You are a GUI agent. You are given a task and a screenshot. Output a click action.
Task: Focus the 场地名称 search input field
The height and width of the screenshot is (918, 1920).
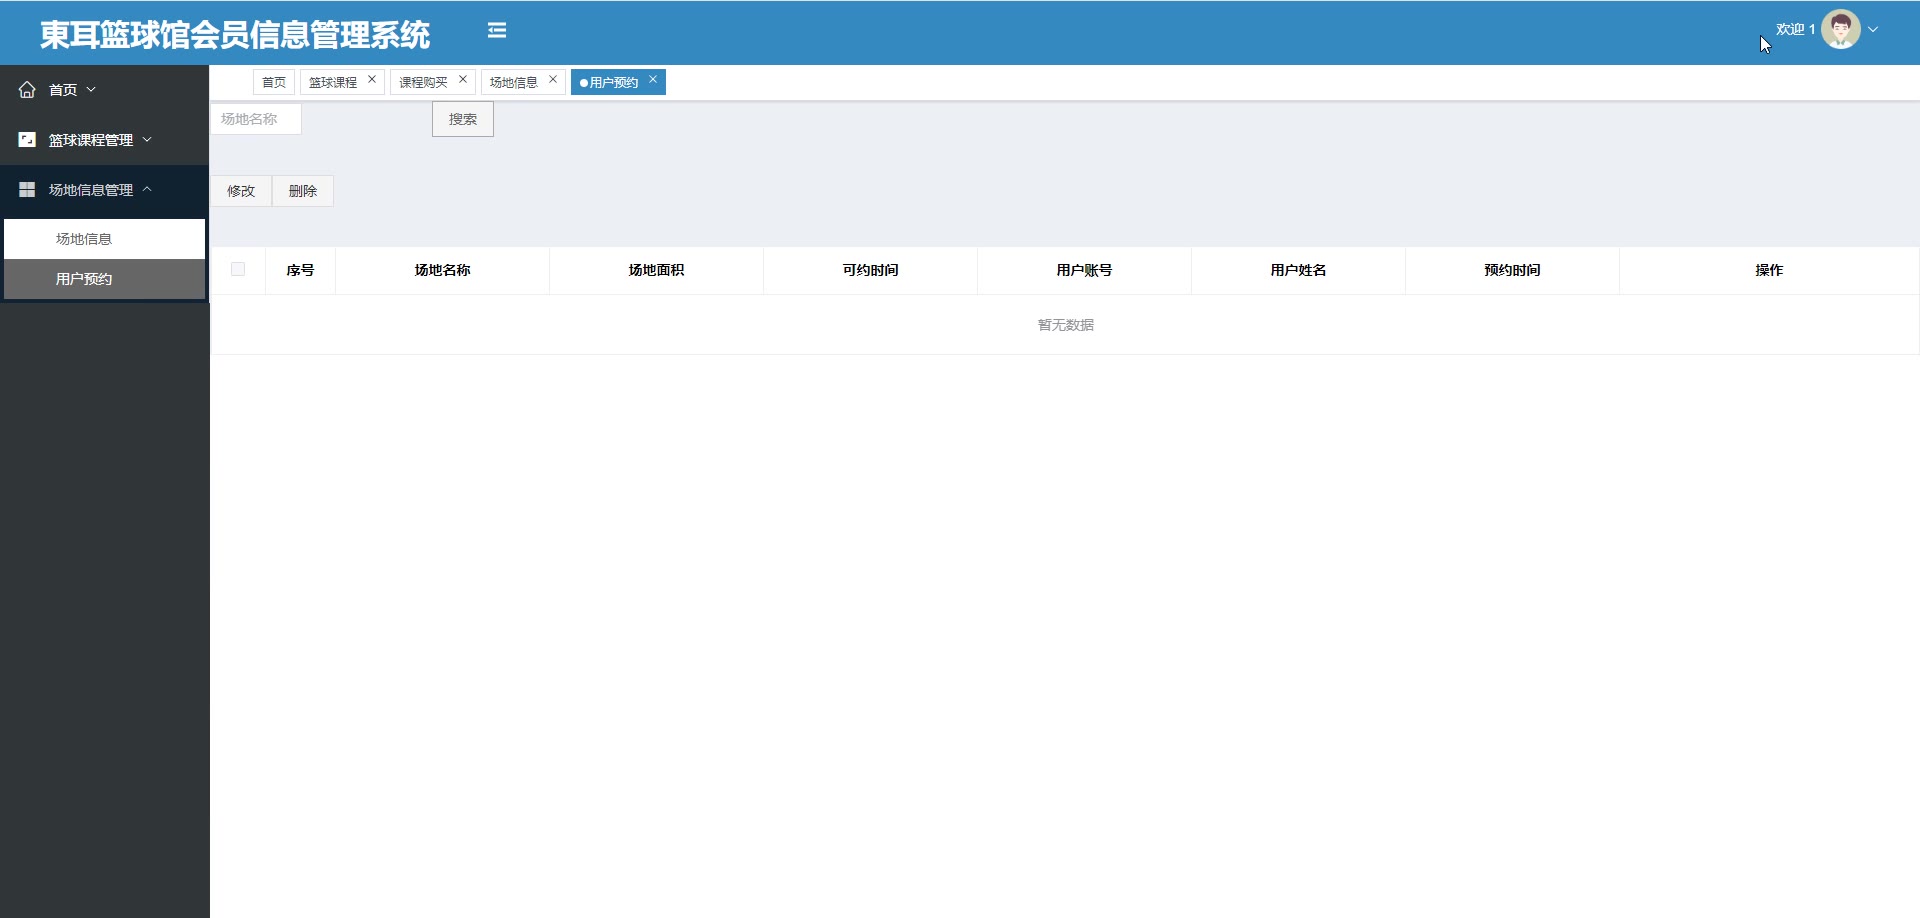coord(256,119)
